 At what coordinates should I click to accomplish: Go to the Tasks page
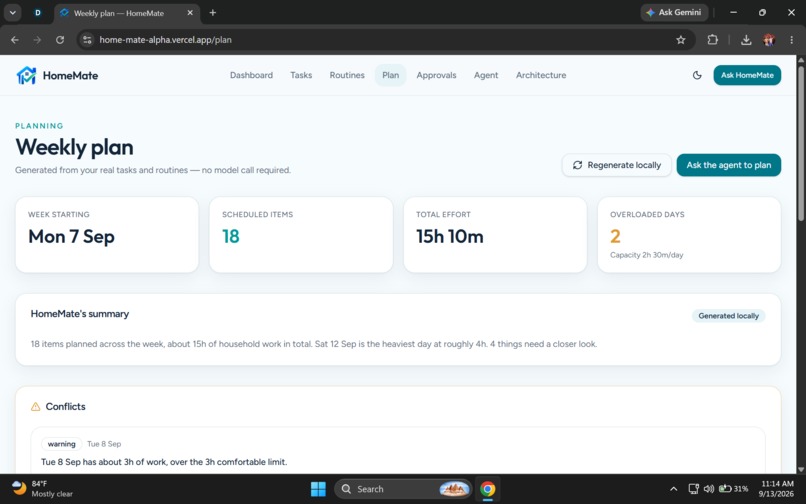click(x=301, y=75)
